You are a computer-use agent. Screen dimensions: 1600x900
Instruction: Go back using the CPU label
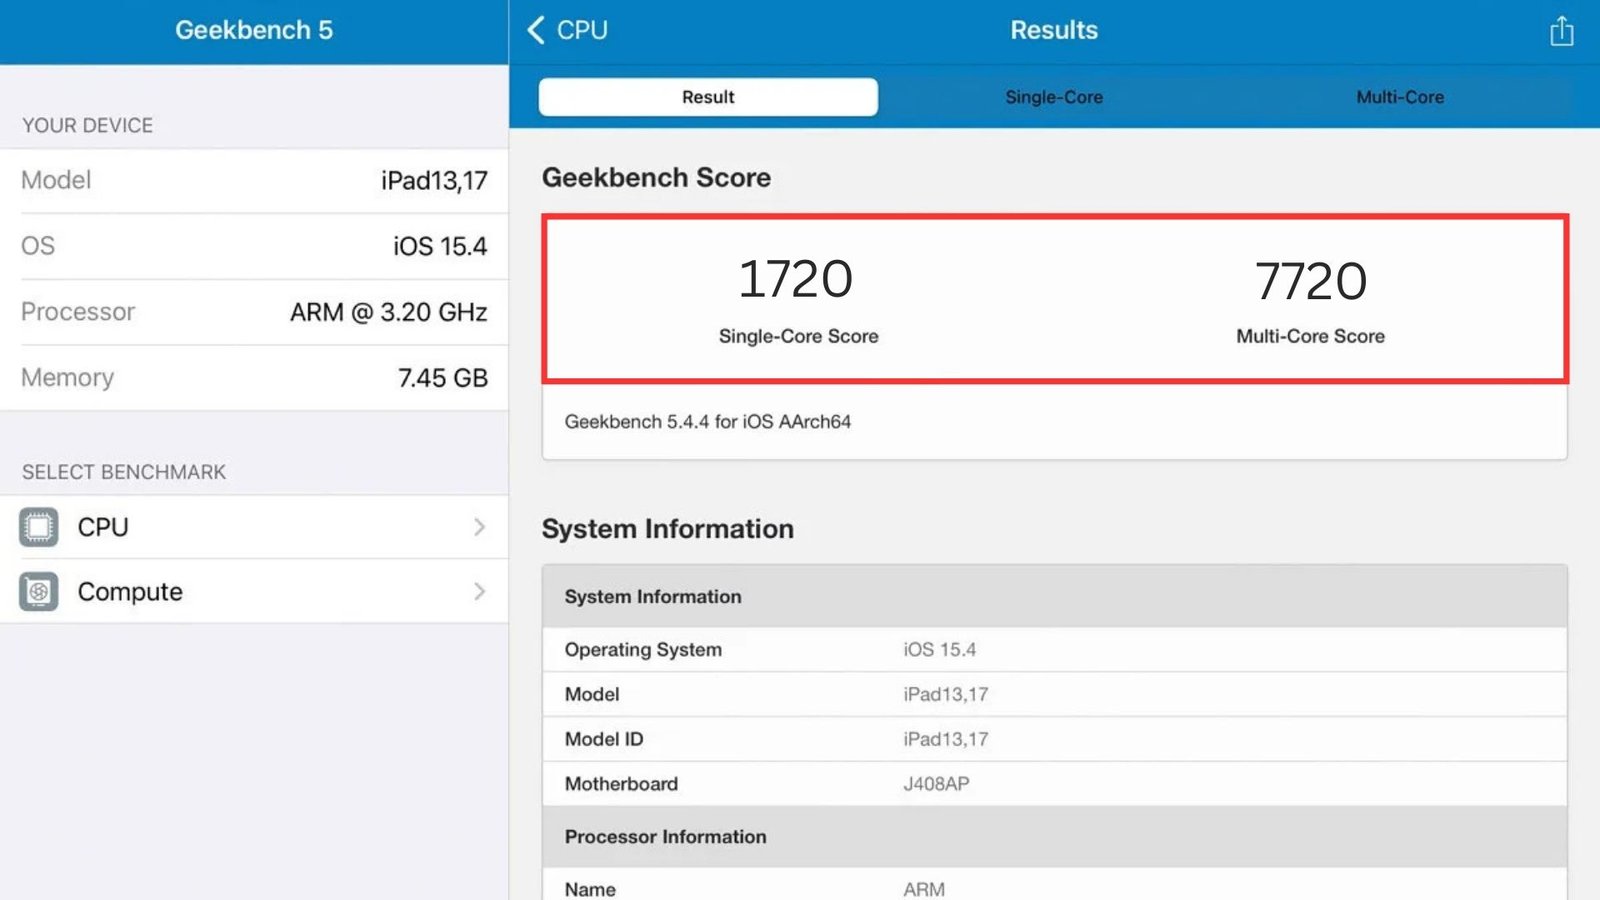point(582,30)
